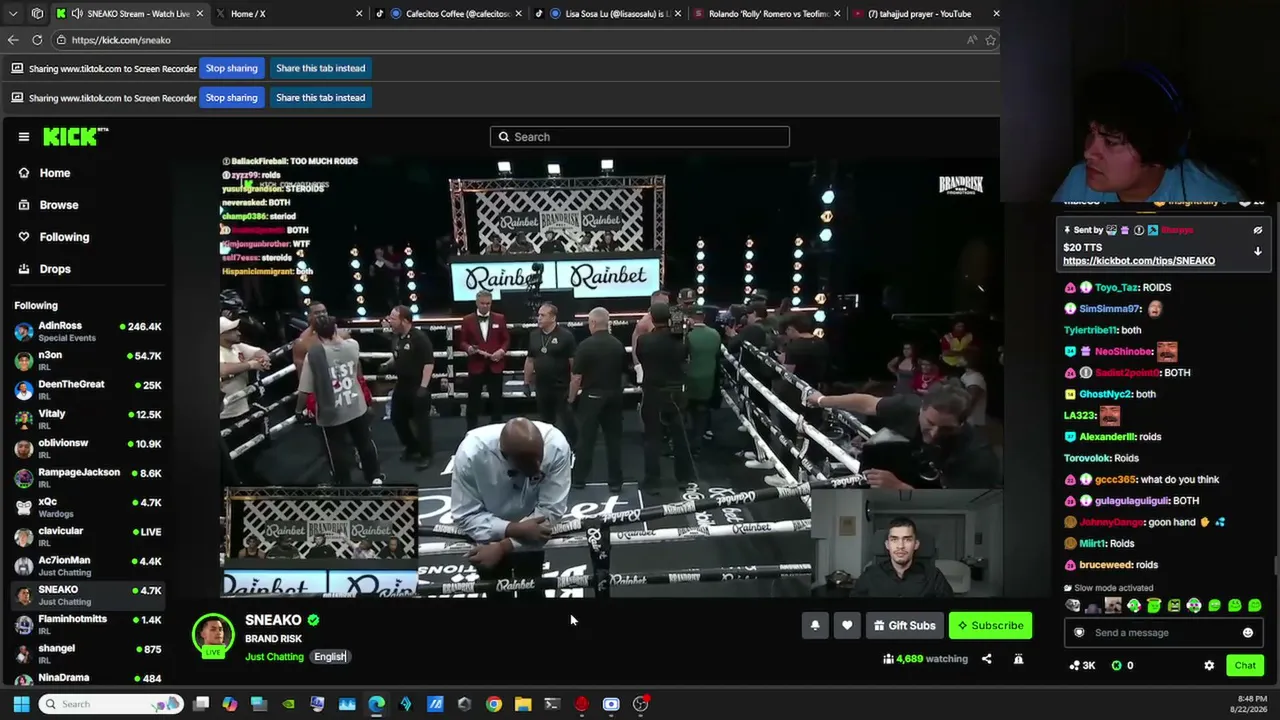1280x720 pixels.
Task: Open the terminal icon in the taskbar
Action: (x=552, y=704)
